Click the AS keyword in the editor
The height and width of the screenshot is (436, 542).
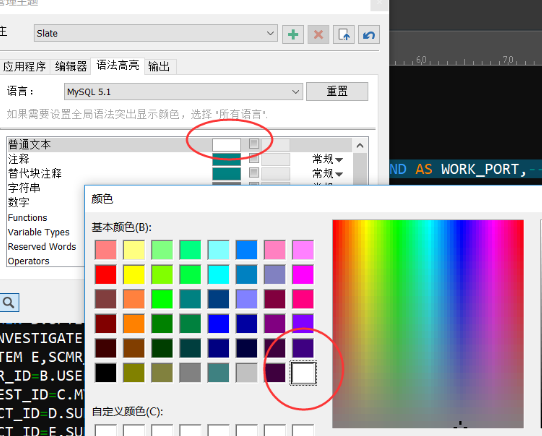point(424,169)
